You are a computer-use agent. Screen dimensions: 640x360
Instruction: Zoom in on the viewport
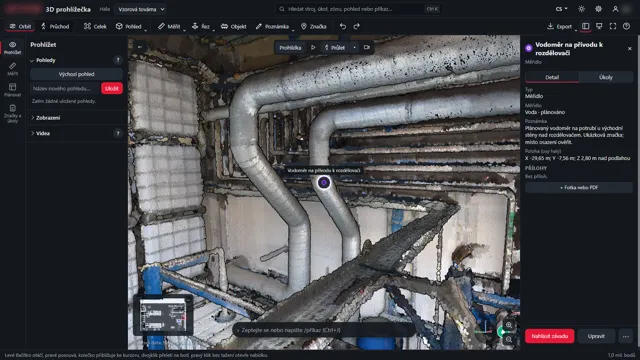tap(509, 325)
